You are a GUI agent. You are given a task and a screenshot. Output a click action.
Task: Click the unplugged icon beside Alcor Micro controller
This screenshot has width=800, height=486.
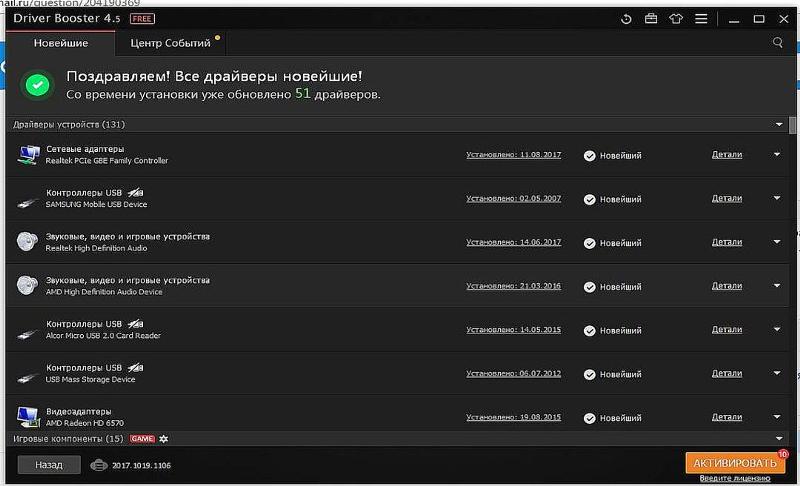coord(136,324)
